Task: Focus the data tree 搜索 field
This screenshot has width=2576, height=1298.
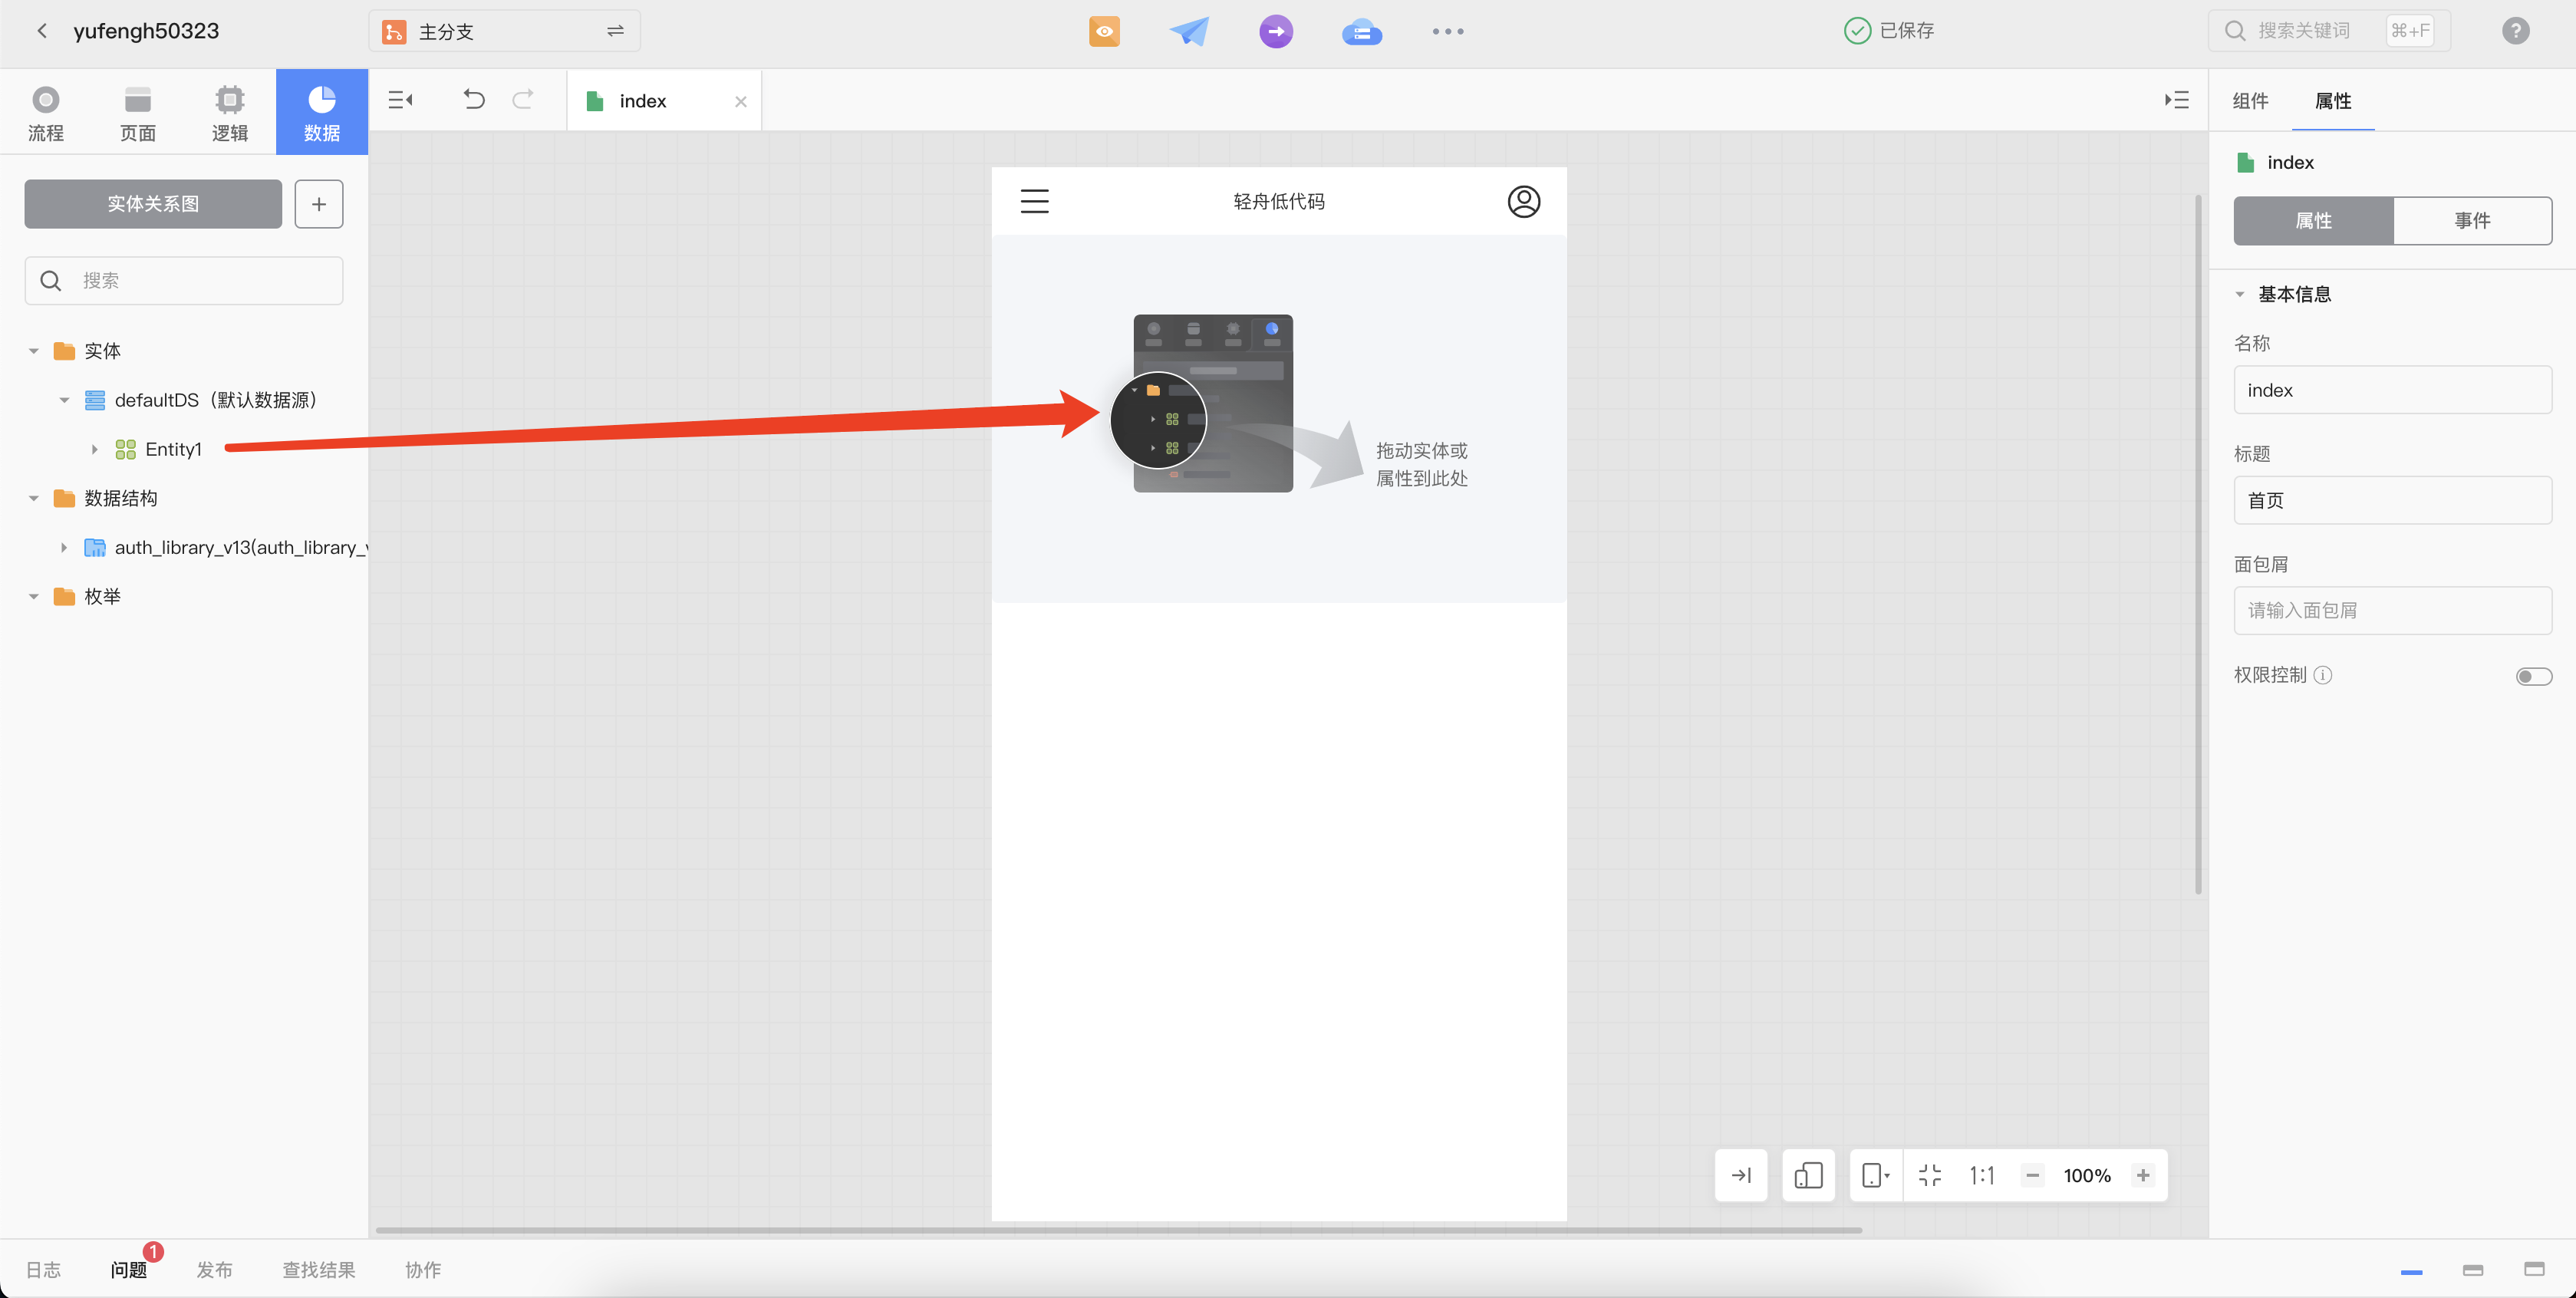Action: tap(184, 281)
